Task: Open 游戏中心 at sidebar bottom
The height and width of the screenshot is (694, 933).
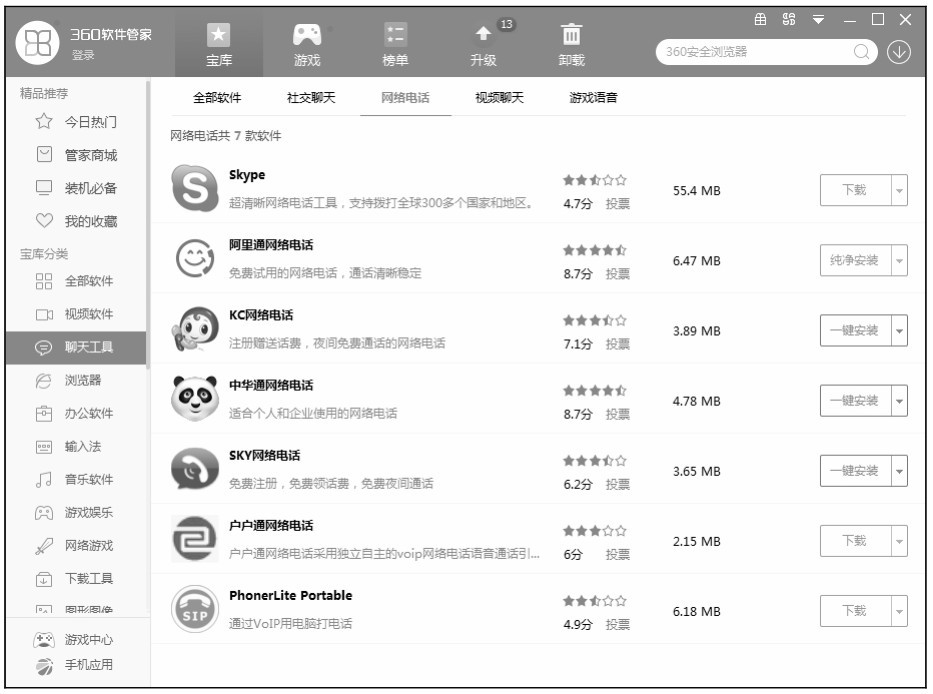Action: (73, 639)
